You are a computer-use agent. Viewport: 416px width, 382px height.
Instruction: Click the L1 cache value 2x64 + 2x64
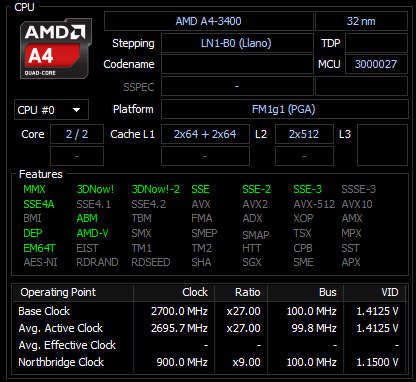click(205, 134)
